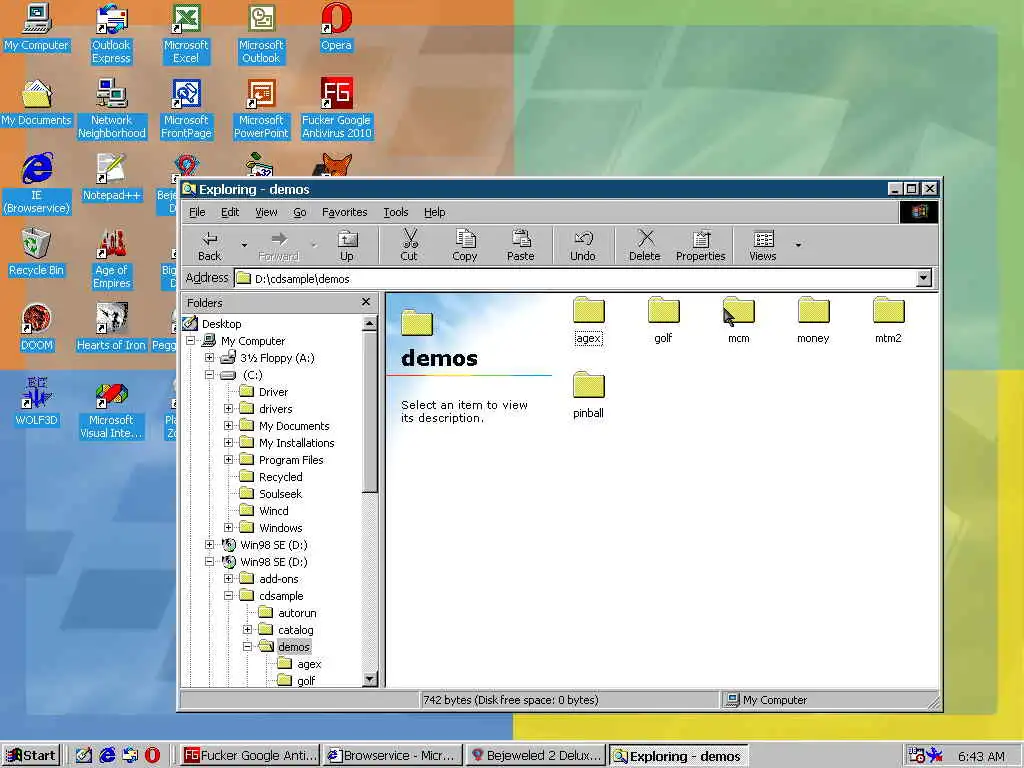Click into the Address path field
This screenshot has height=768, width=1024.
(x=575, y=279)
